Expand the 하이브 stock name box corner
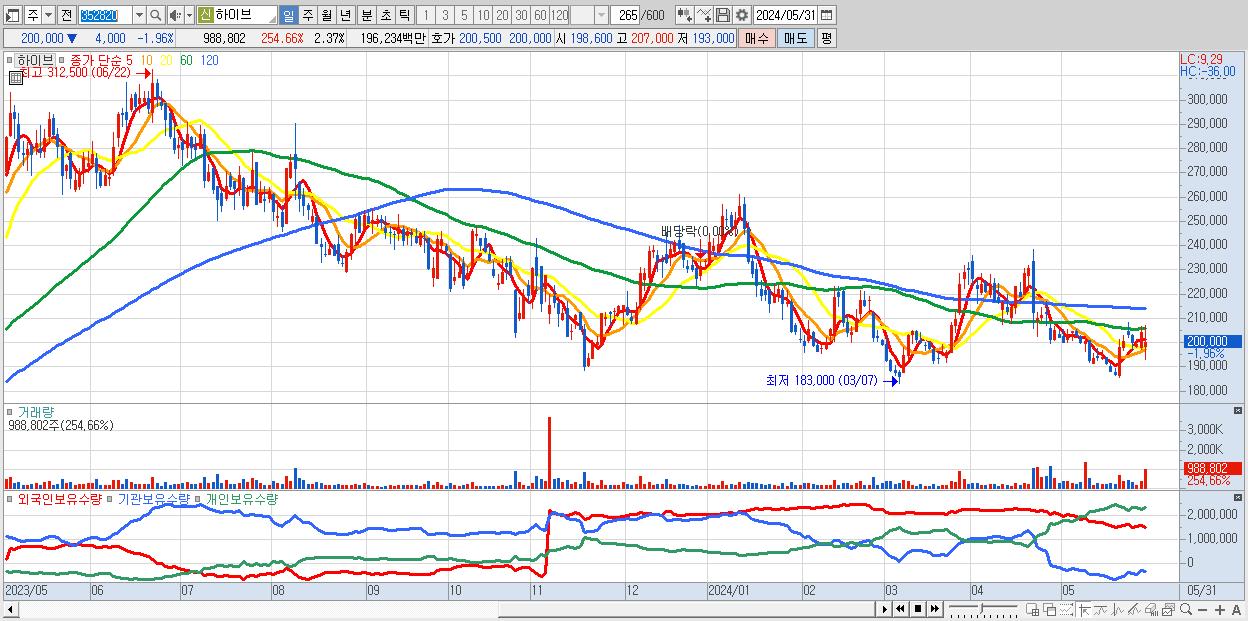The width and height of the screenshot is (1248, 621). 271,19
